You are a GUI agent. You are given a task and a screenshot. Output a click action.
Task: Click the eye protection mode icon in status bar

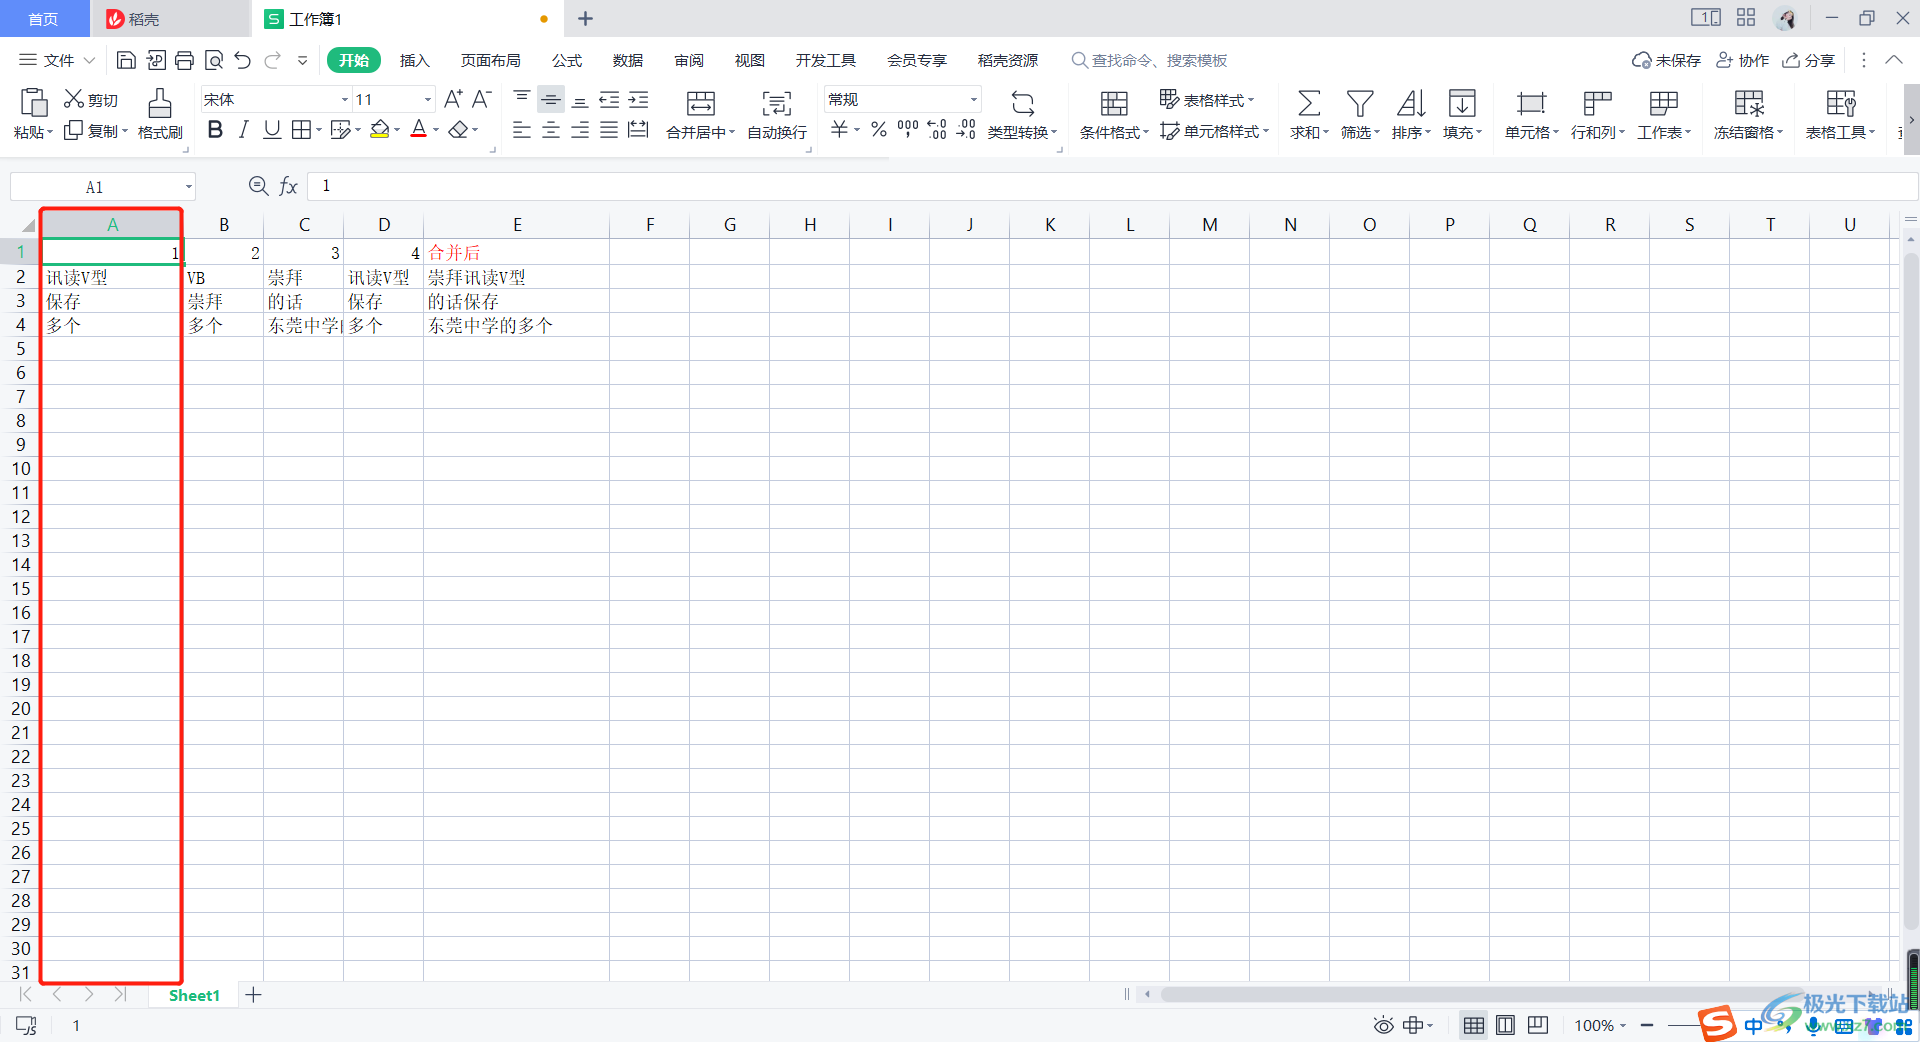pos(1383,1025)
